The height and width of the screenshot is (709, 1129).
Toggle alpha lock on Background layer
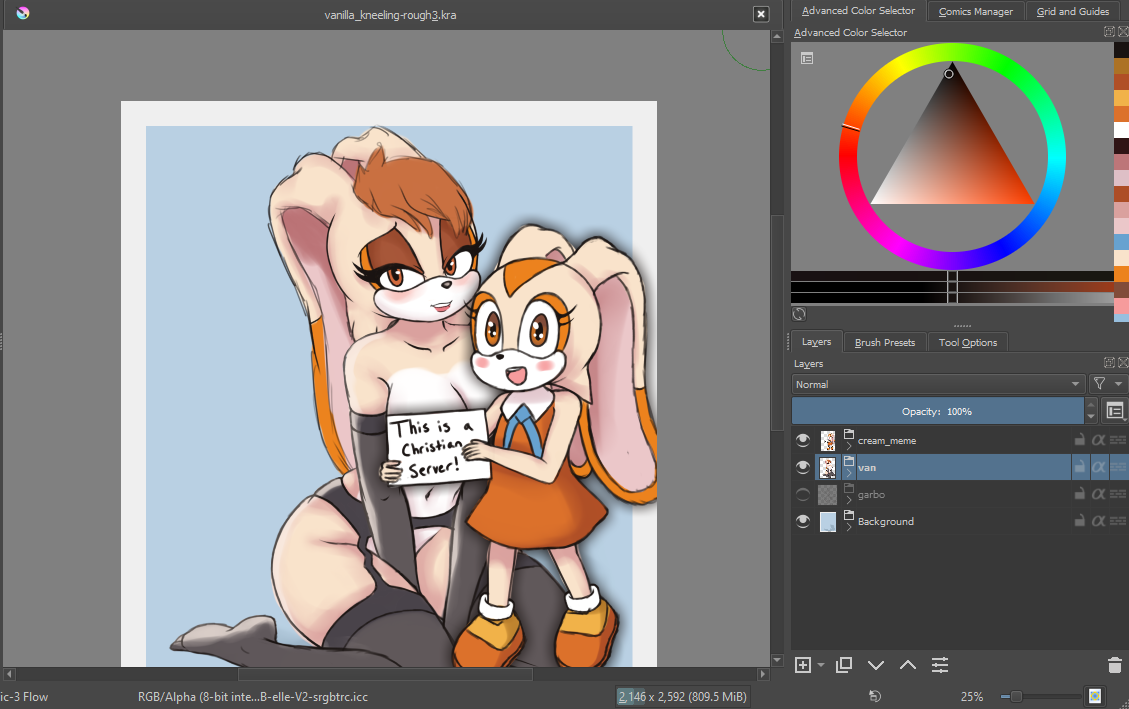click(1098, 521)
